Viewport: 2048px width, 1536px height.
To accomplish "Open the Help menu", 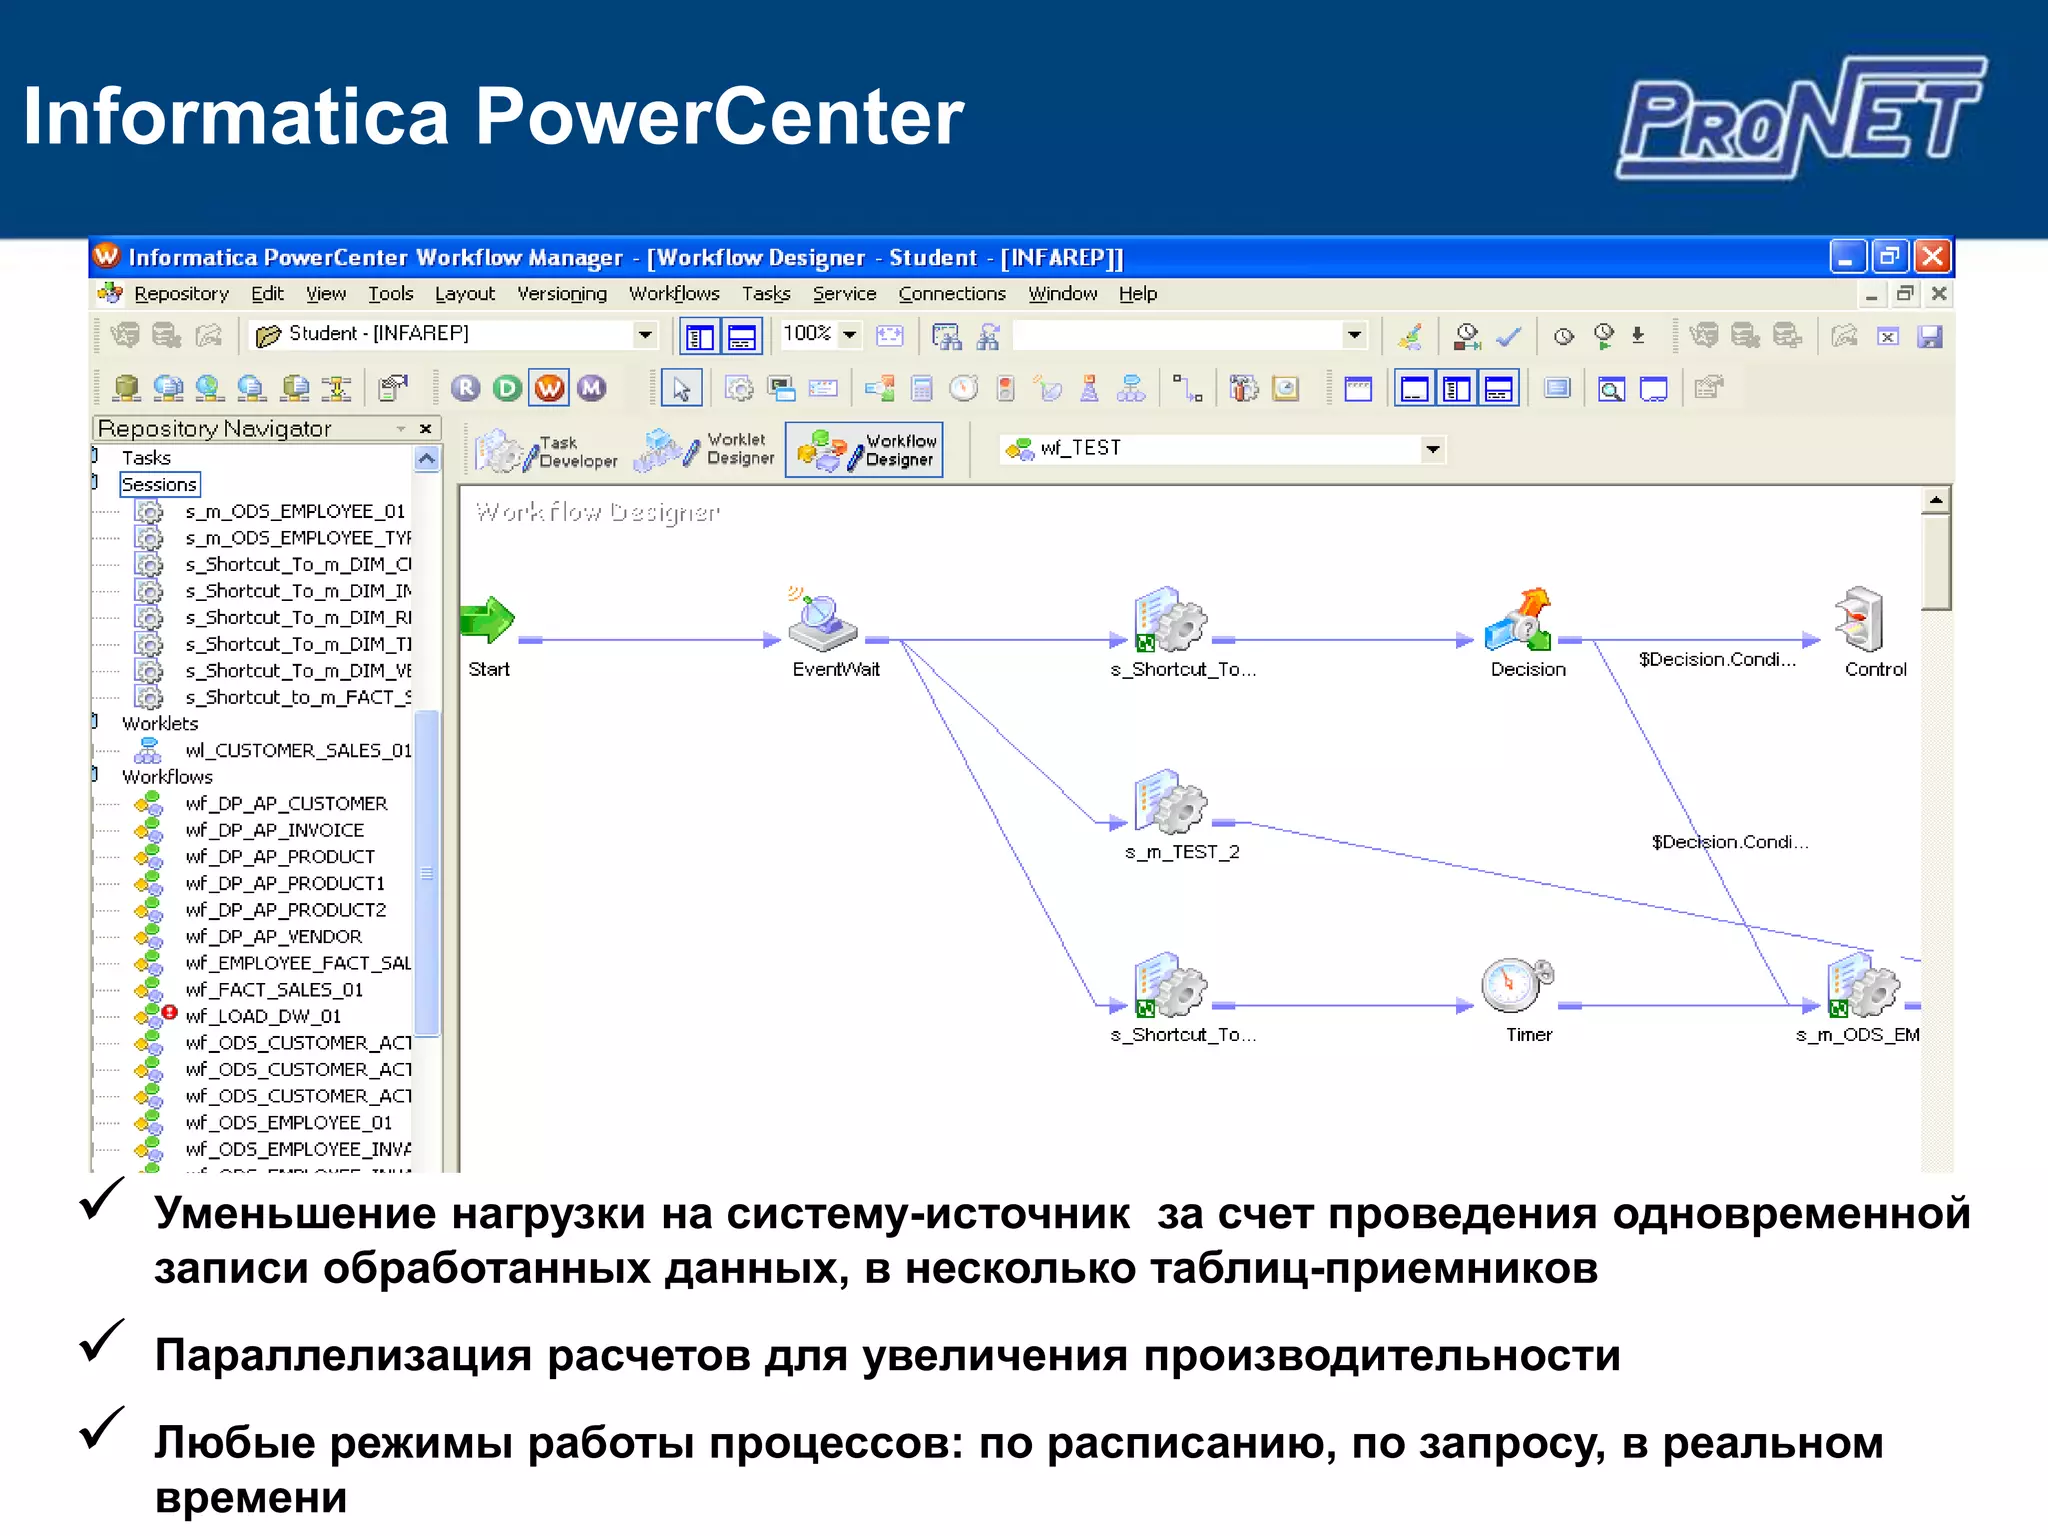I will tap(1138, 293).
